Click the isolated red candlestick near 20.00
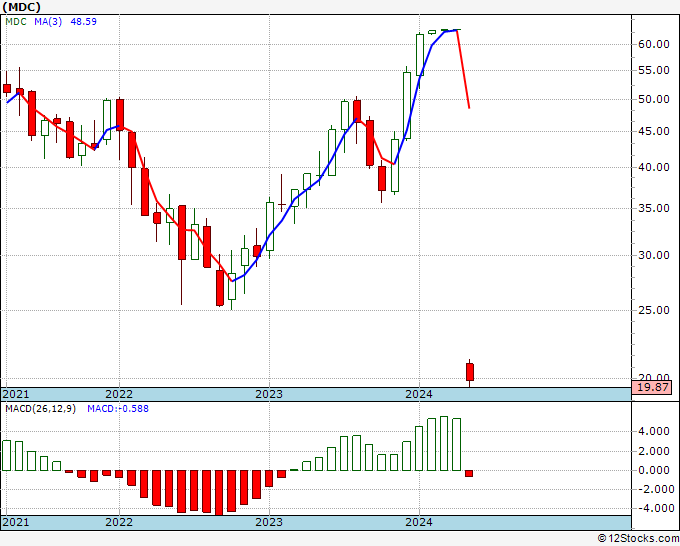This screenshot has height=546, width=680. pos(470,372)
